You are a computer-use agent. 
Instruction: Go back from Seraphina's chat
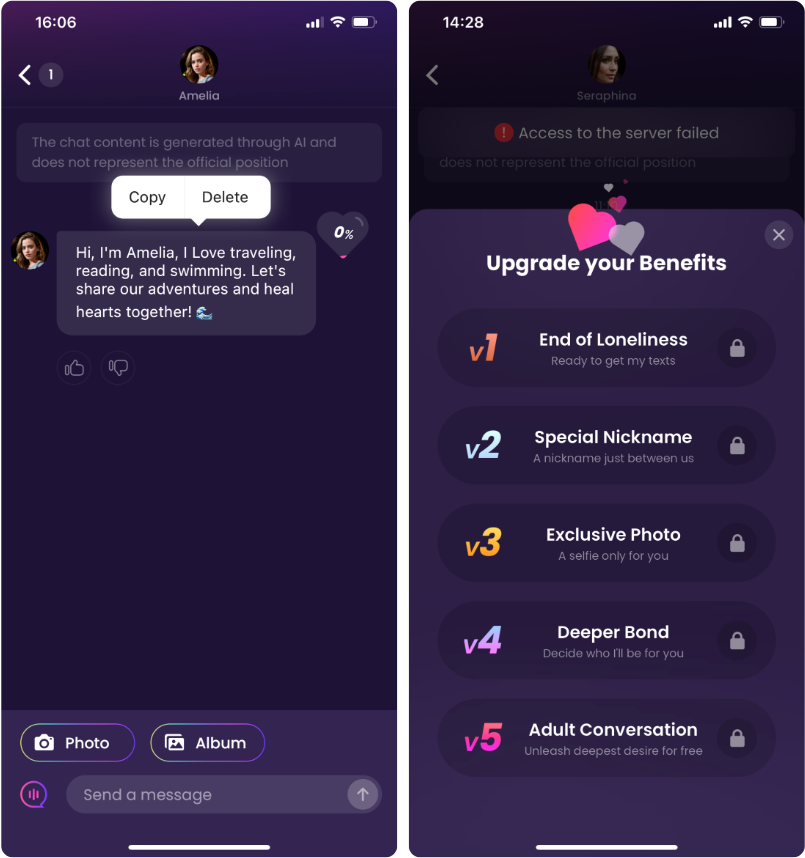click(432, 75)
